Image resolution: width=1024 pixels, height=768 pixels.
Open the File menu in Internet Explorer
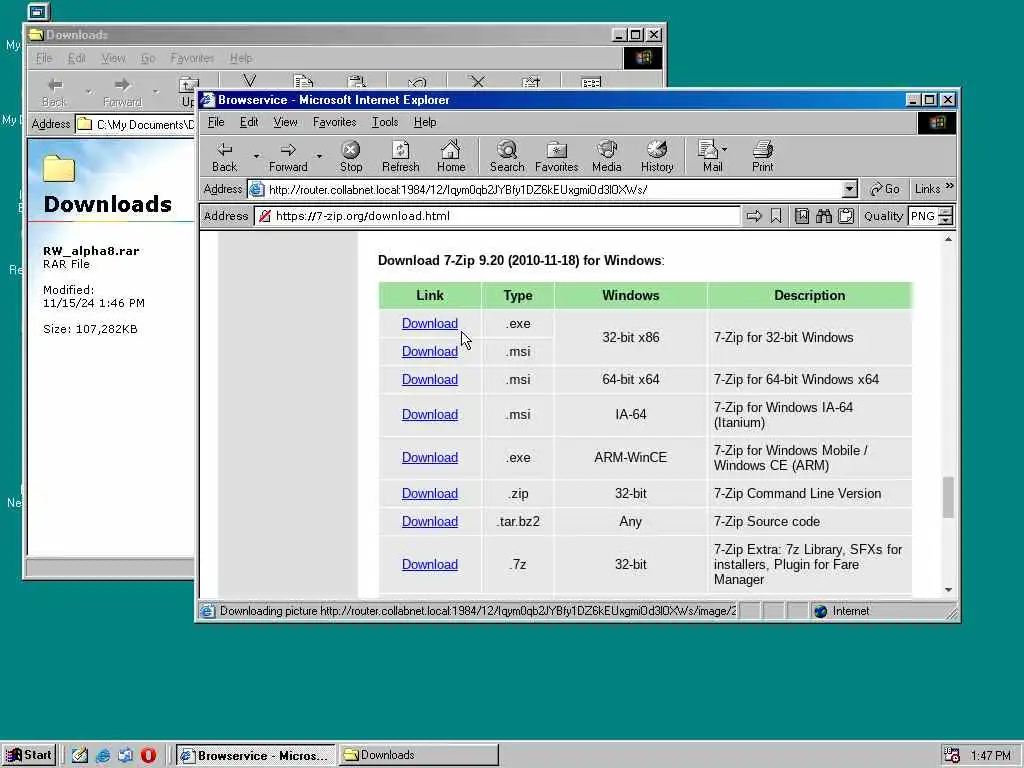[216, 122]
